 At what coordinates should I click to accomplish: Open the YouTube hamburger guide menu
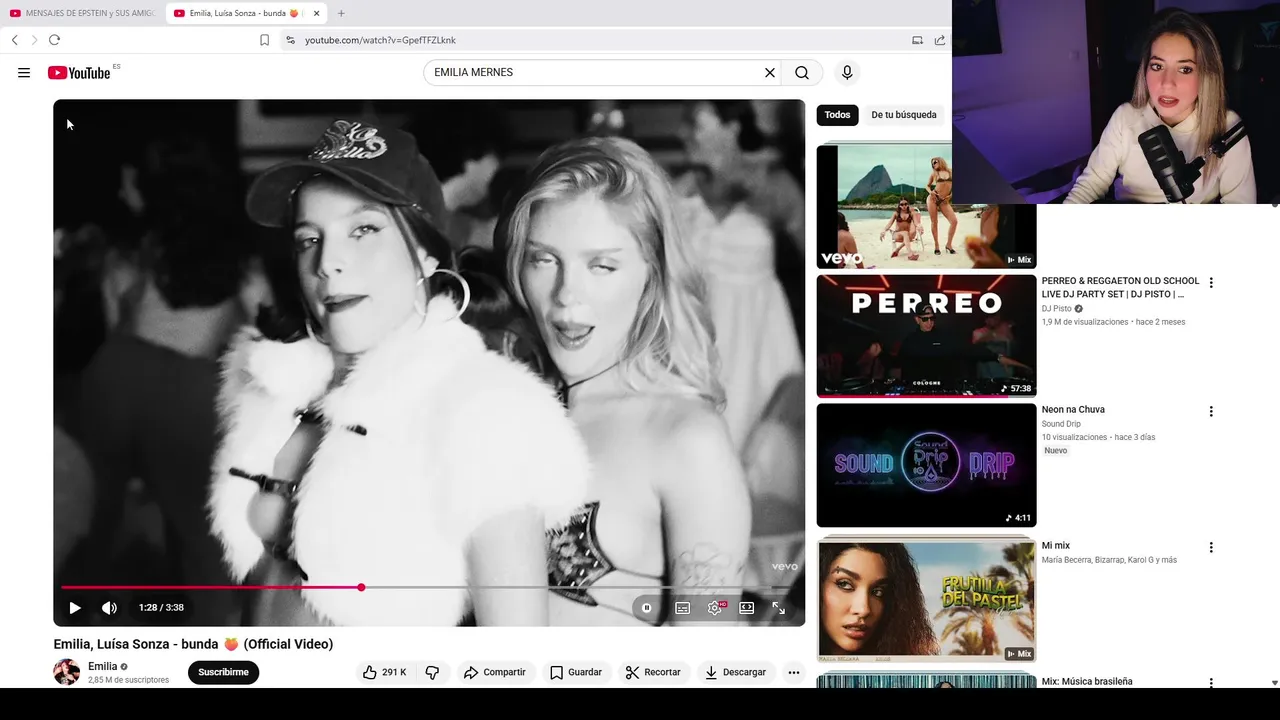[24, 73]
